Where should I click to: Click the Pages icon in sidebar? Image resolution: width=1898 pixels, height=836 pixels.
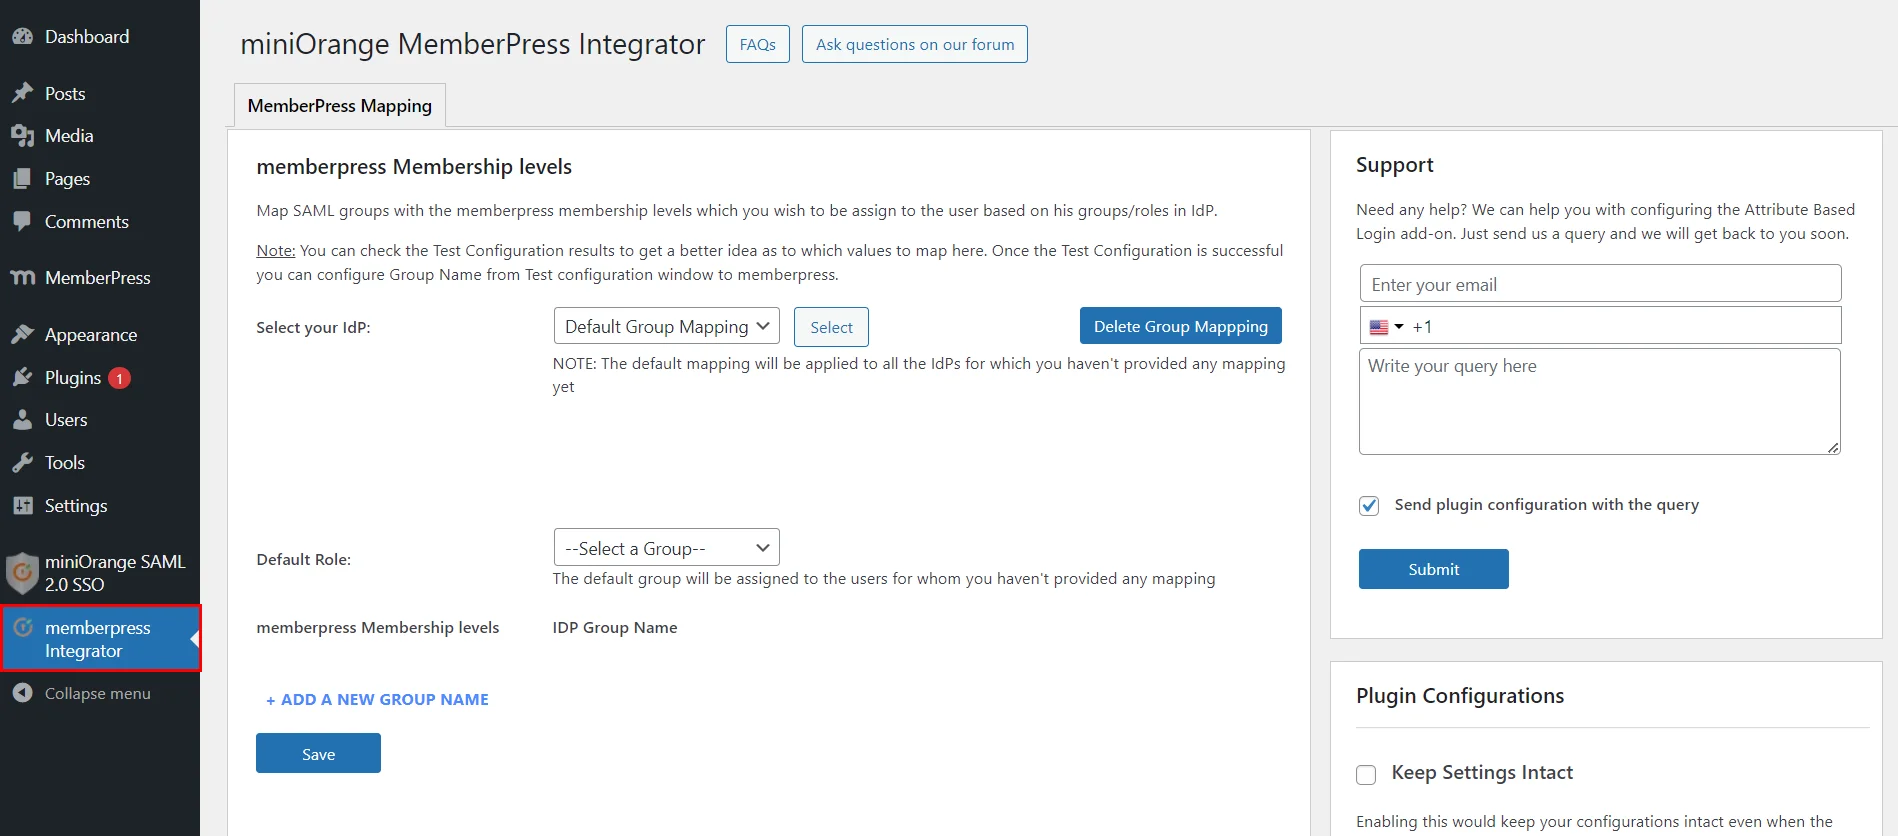pyautogui.click(x=22, y=178)
